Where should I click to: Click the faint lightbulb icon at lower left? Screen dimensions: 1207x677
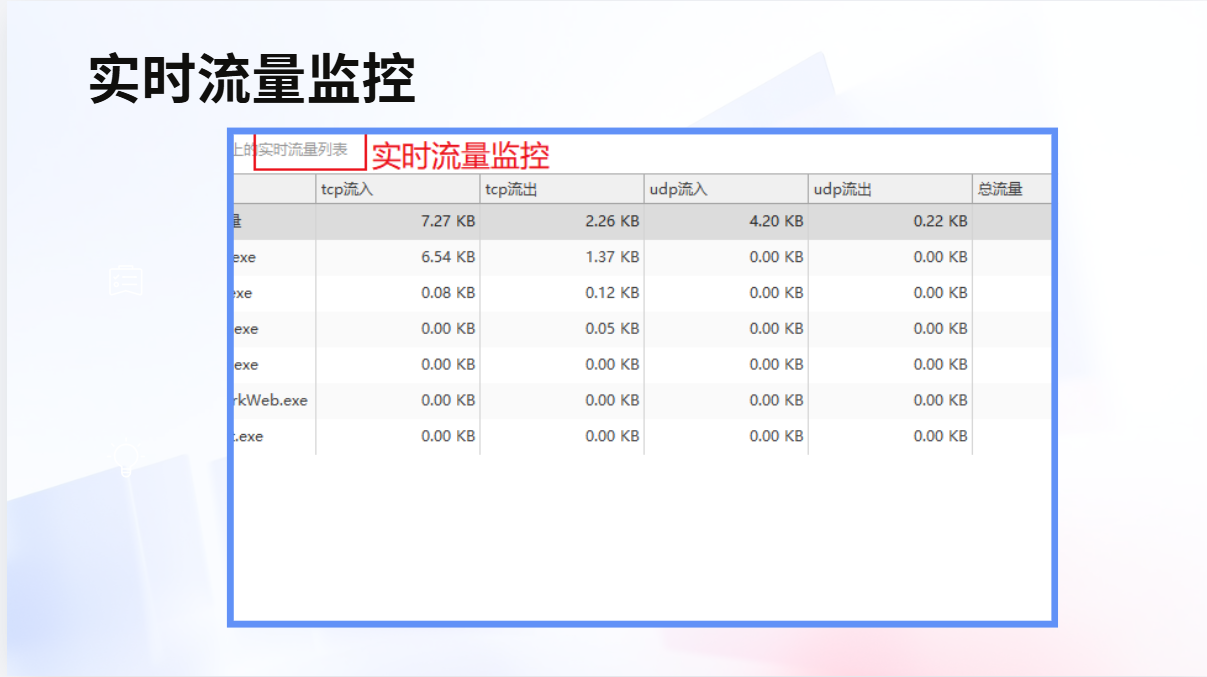point(126,459)
